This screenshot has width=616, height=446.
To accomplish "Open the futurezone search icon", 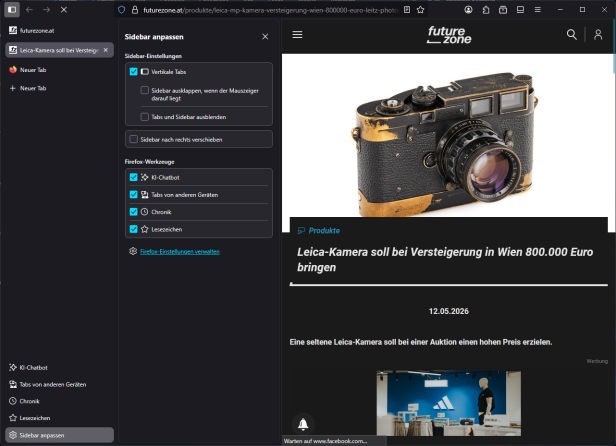I will tap(572, 35).
